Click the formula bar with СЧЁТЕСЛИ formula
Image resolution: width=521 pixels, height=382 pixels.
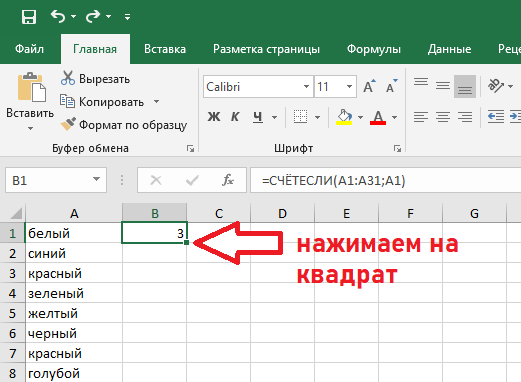point(385,180)
